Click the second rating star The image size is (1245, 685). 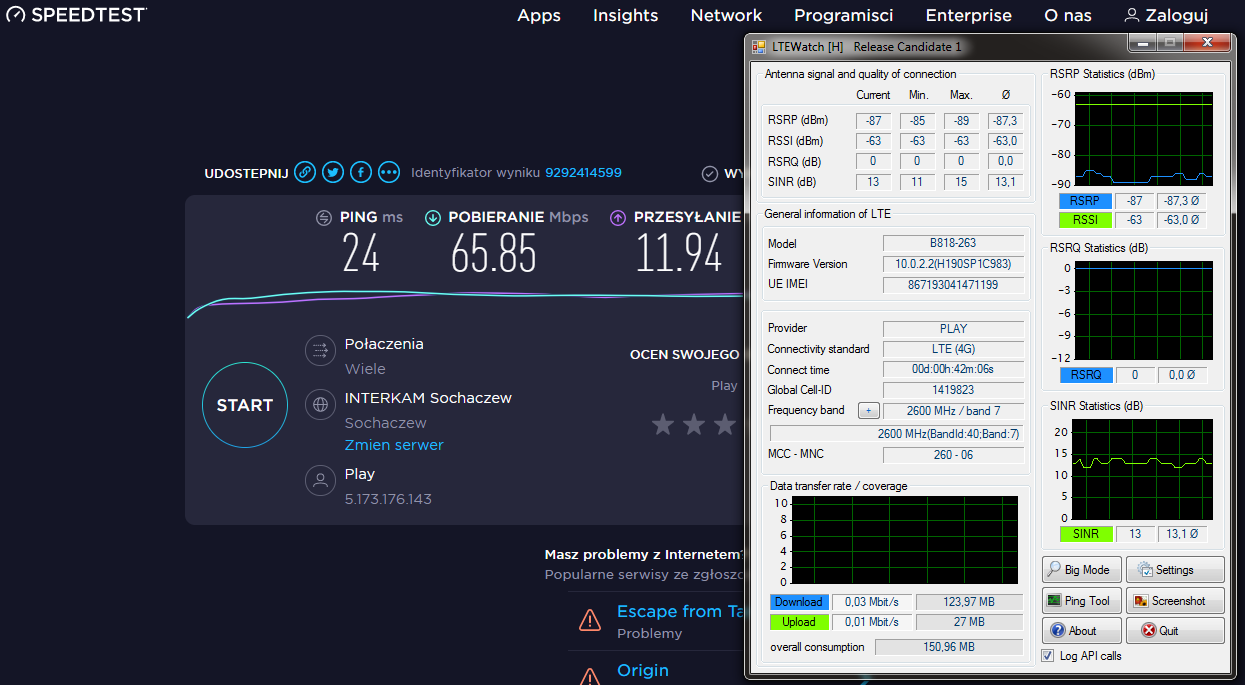694,425
